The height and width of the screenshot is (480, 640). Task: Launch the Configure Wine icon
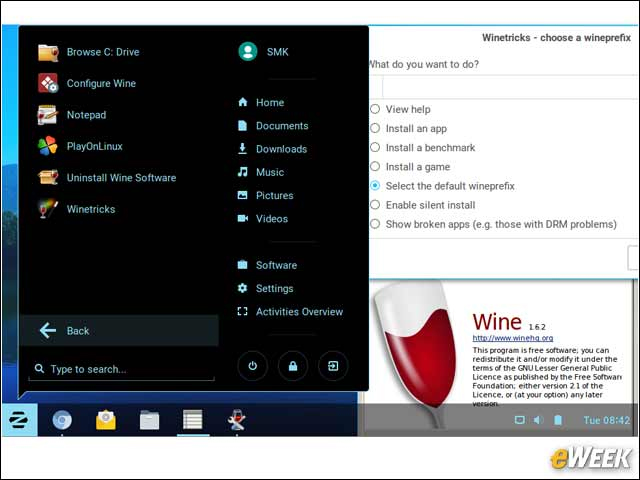pos(48,83)
